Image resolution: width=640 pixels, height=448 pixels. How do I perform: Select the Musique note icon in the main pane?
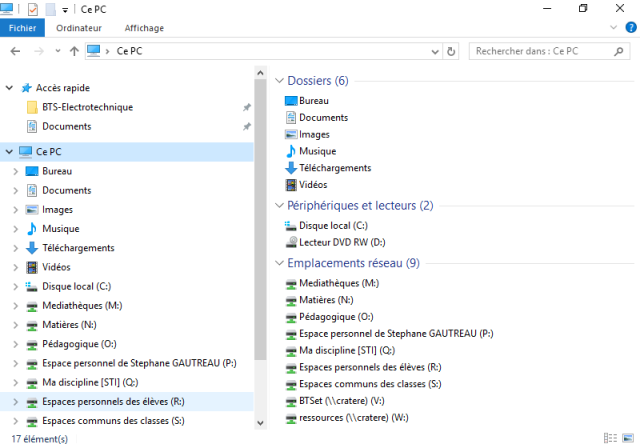click(291, 151)
